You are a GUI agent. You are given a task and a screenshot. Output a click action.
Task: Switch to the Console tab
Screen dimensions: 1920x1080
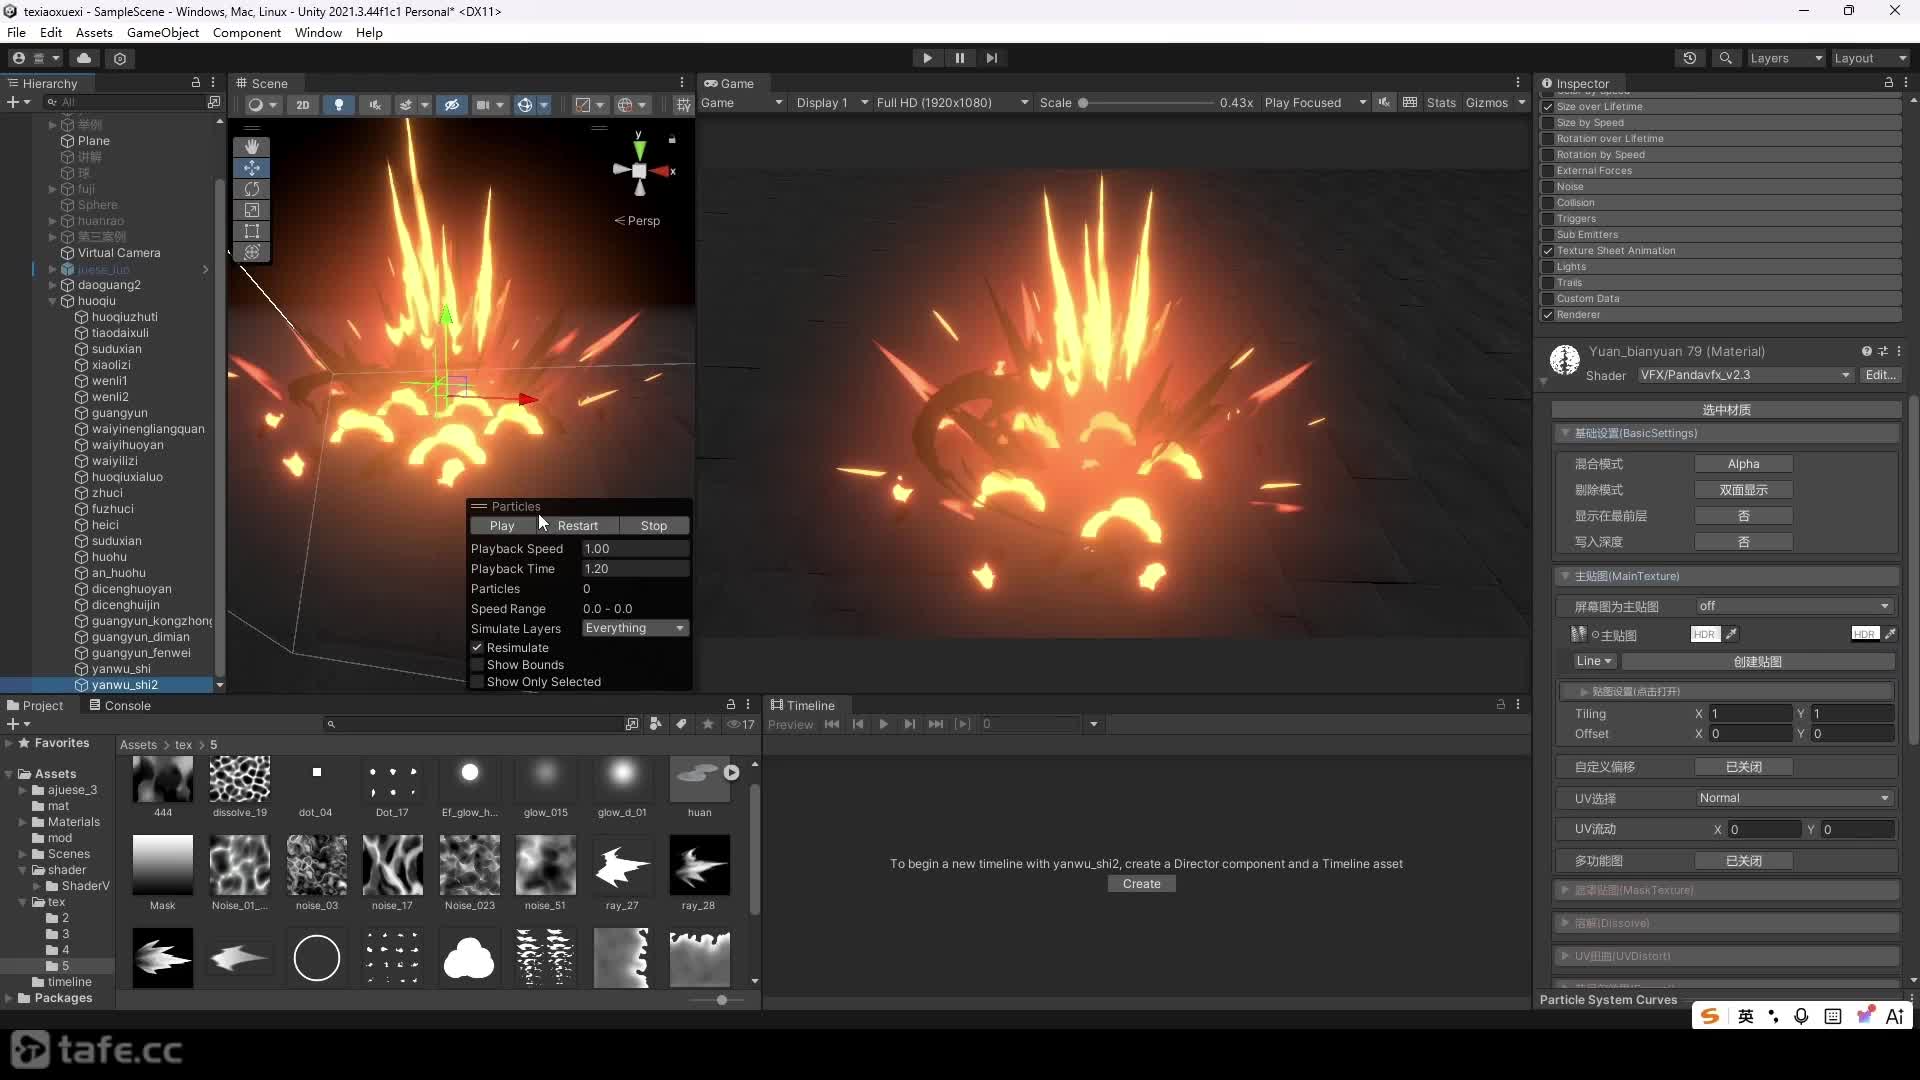click(120, 705)
